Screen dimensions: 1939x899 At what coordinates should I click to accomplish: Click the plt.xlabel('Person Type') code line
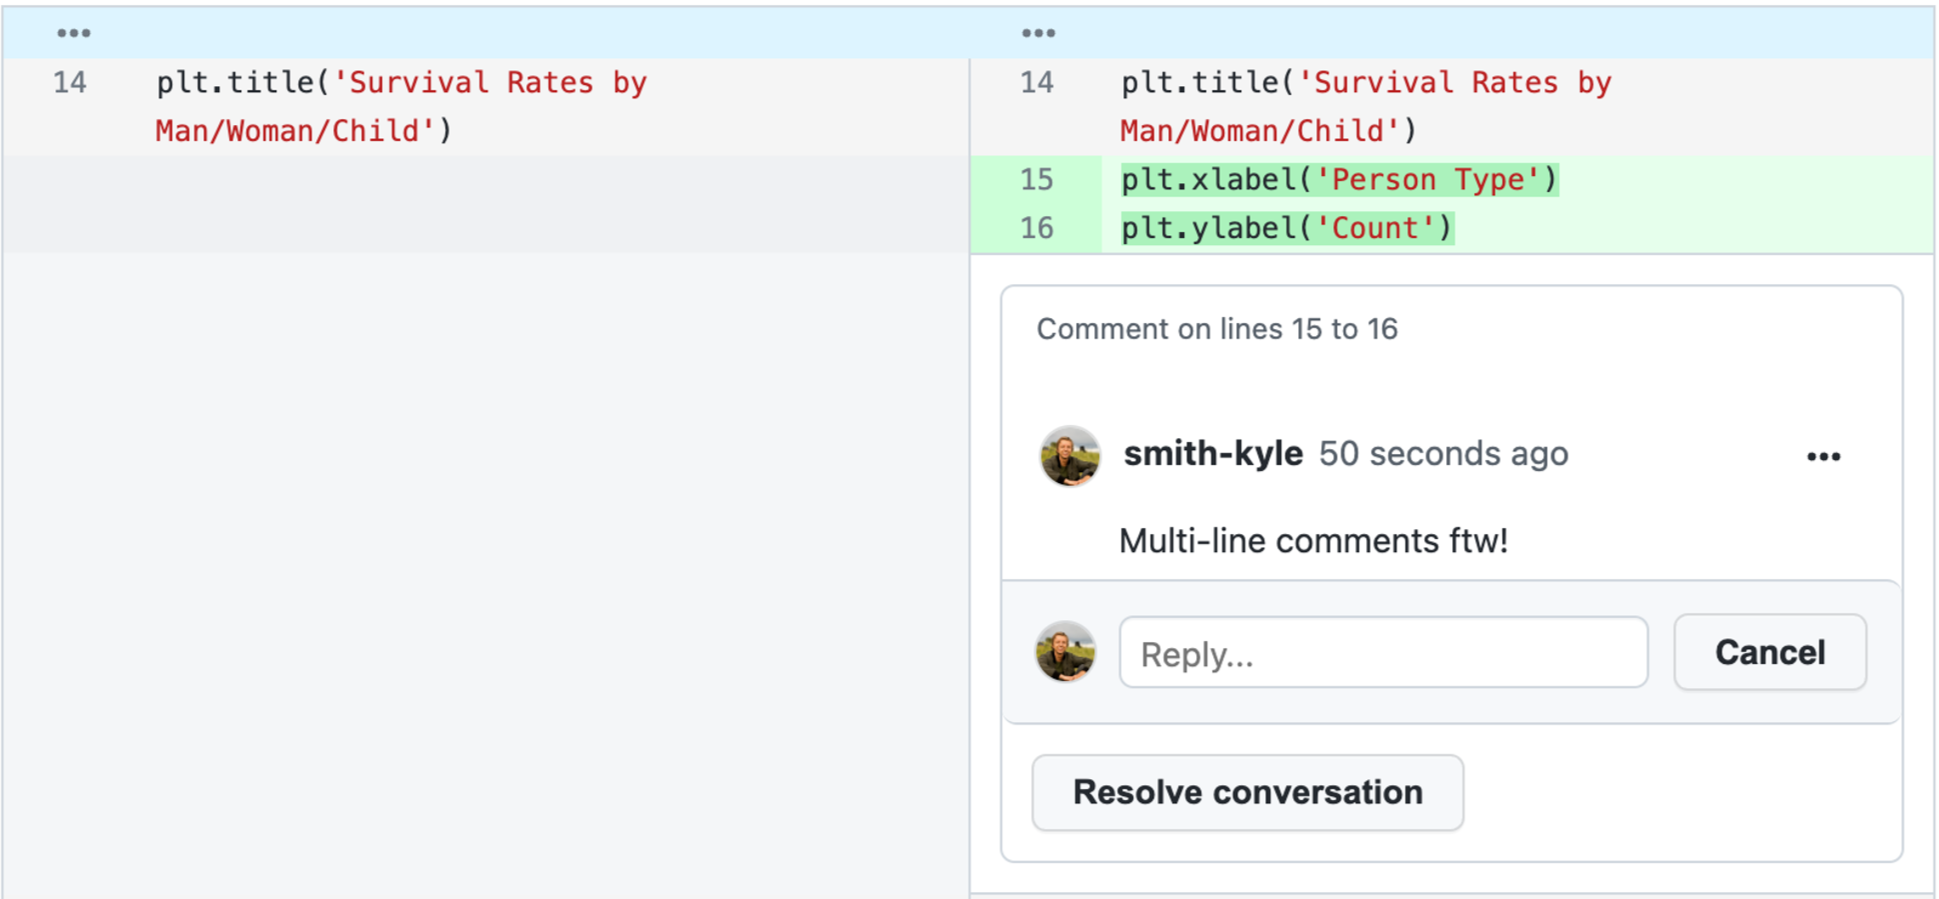(1338, 180)
